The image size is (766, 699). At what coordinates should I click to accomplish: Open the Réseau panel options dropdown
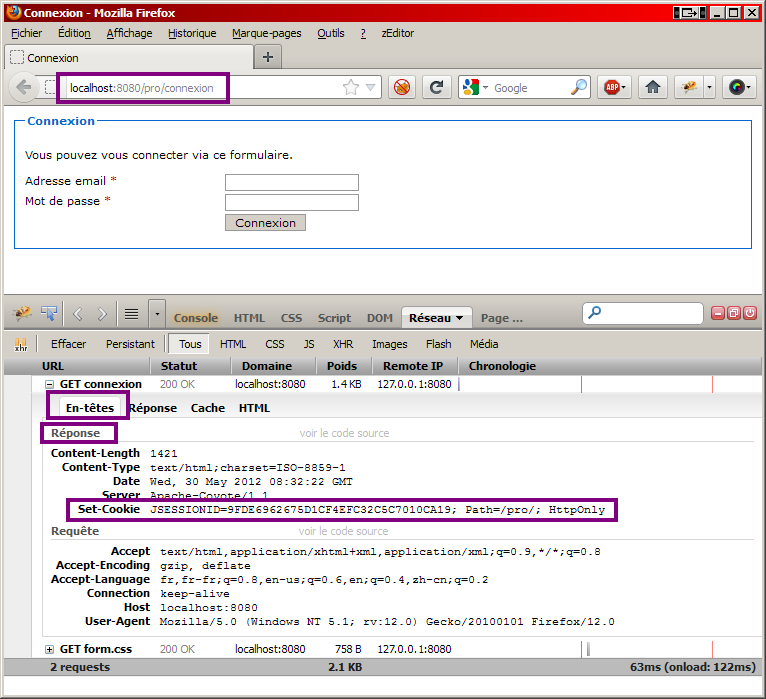point(460,318)
